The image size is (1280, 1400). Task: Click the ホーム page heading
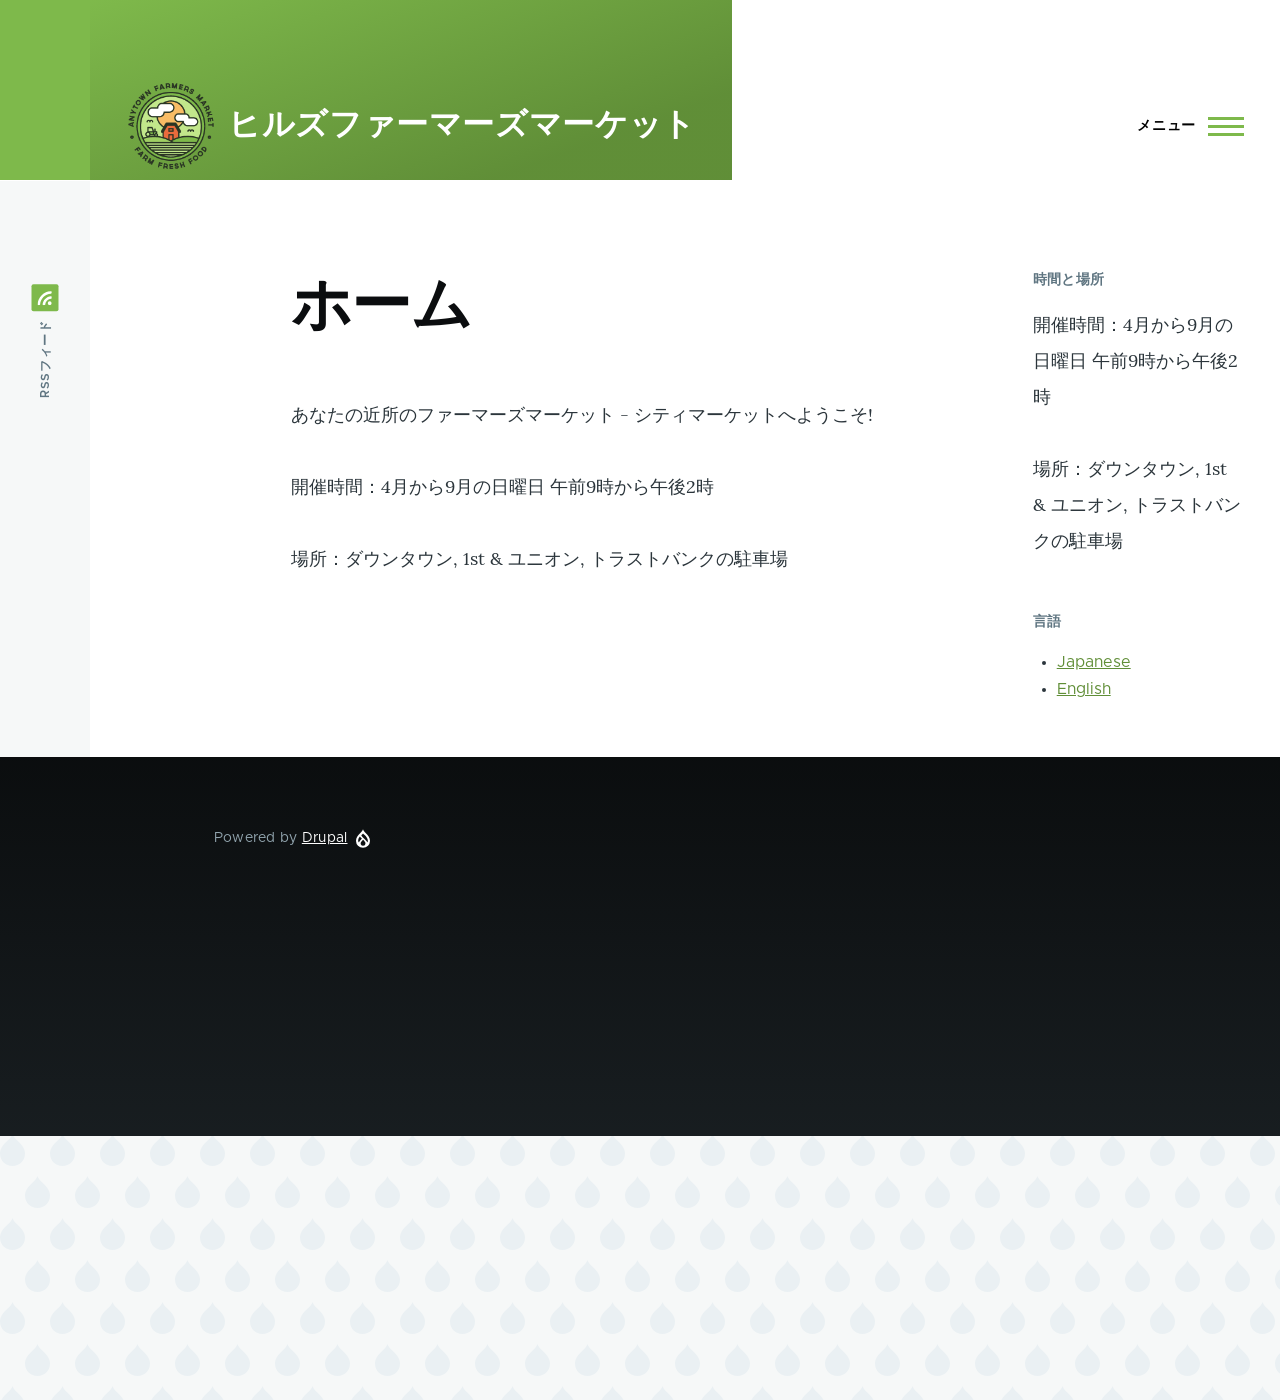pyautogui.click(x=380, y=305)
